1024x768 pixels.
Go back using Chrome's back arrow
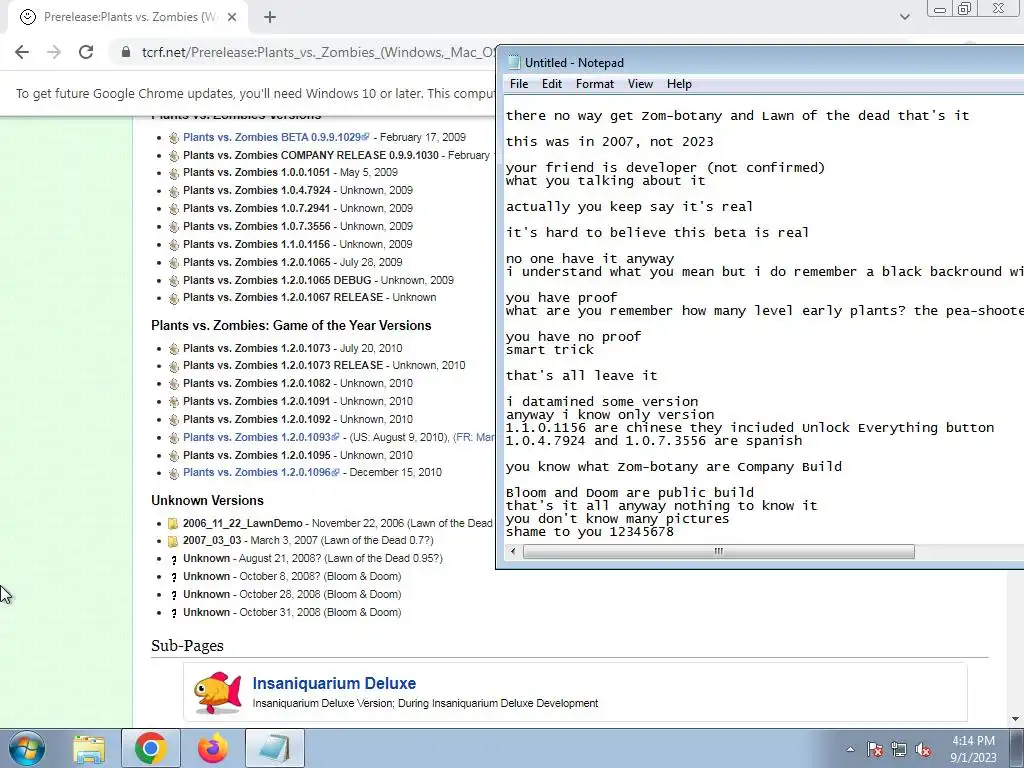click(22, 52)
